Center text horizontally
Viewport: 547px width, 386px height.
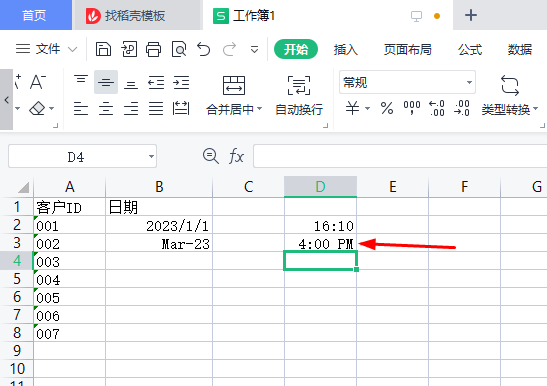[106, 109]
